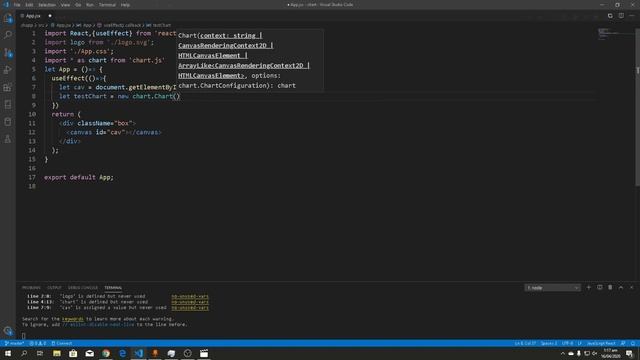Open Windows Action Center notifications
The height and width of the screenshot is (360, 640).
point(629,353)
